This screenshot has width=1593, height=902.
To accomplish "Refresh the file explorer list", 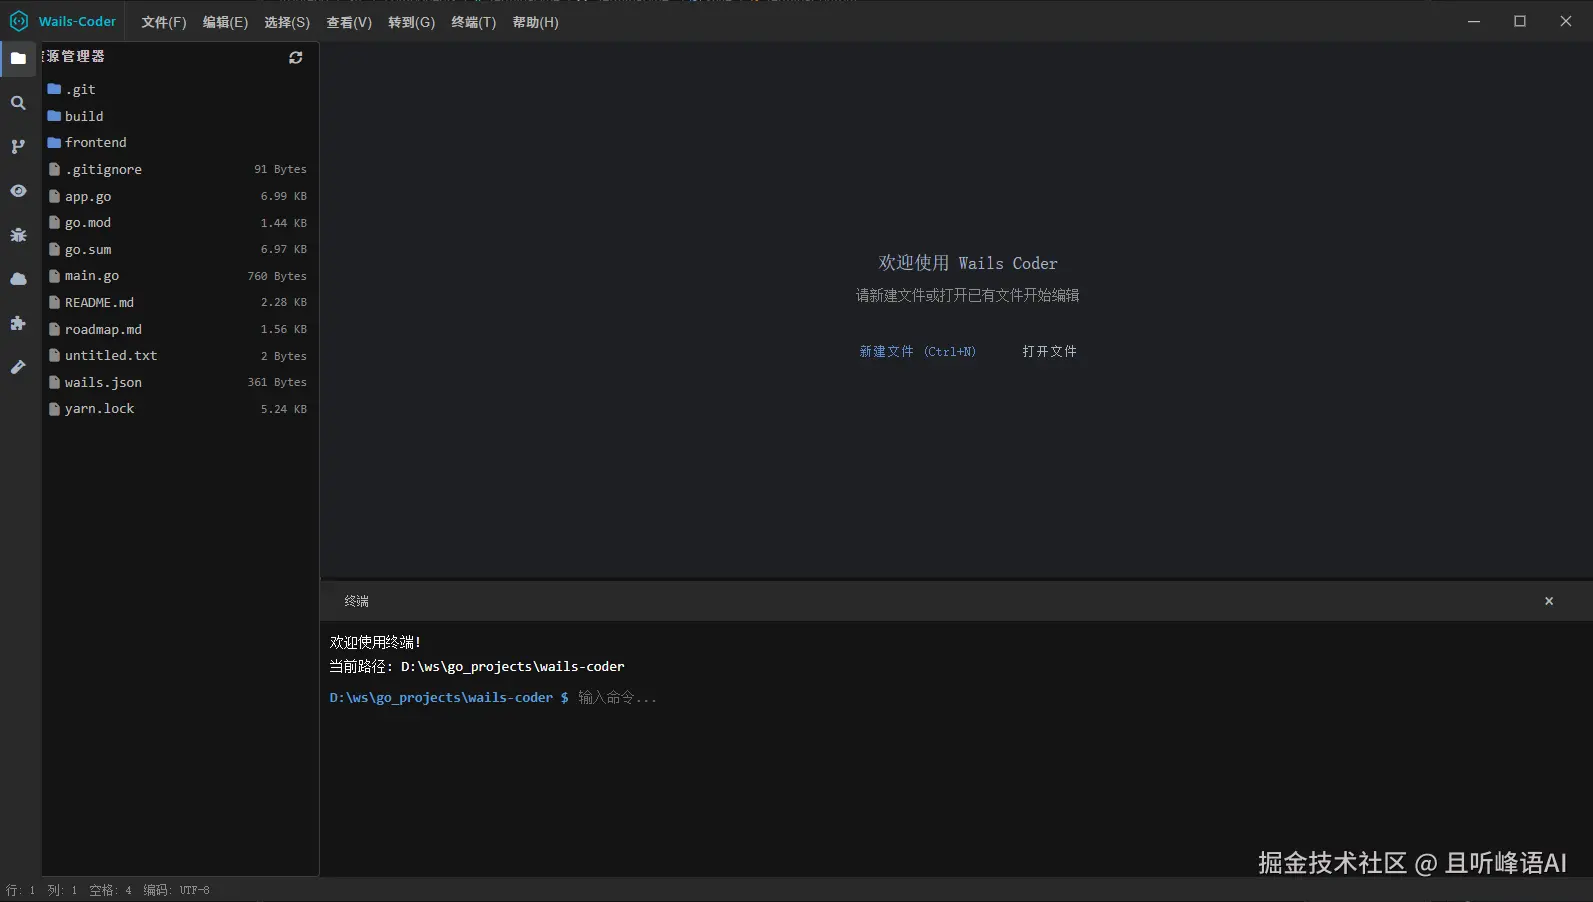I will [296, 58].
